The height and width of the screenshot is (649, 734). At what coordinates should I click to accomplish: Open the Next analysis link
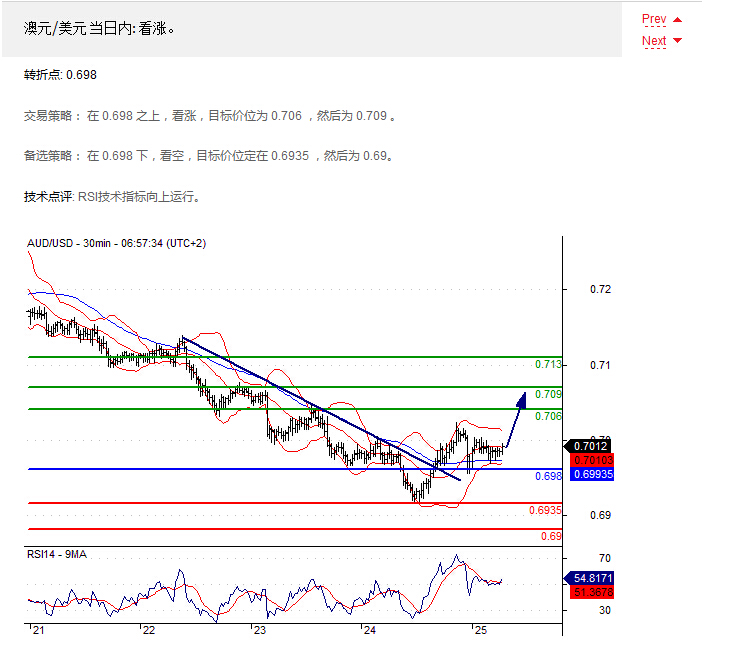[x=654, y=41]
